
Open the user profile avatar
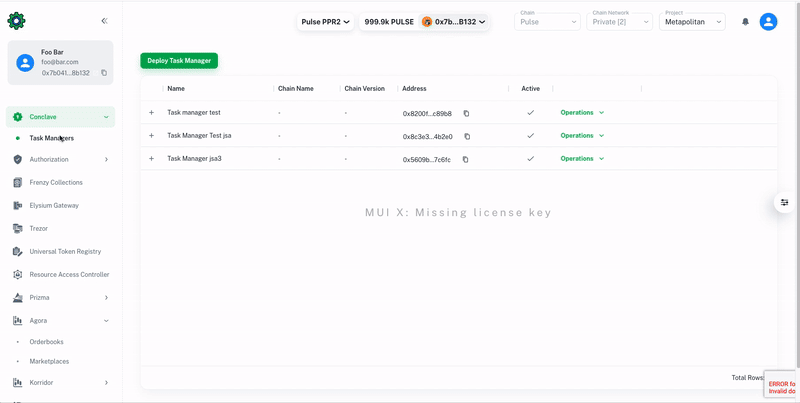click(x=768, y=22)
